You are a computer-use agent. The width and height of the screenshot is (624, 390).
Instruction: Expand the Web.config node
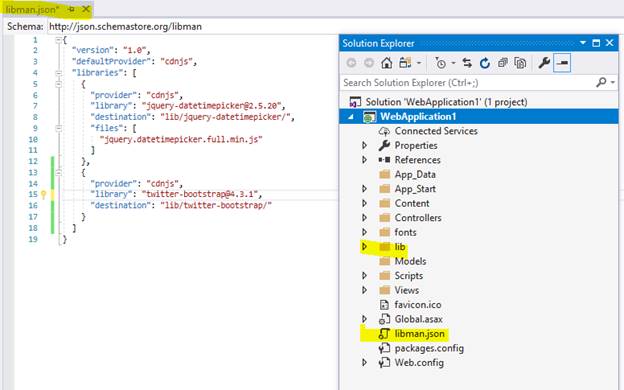click(364, 363)
